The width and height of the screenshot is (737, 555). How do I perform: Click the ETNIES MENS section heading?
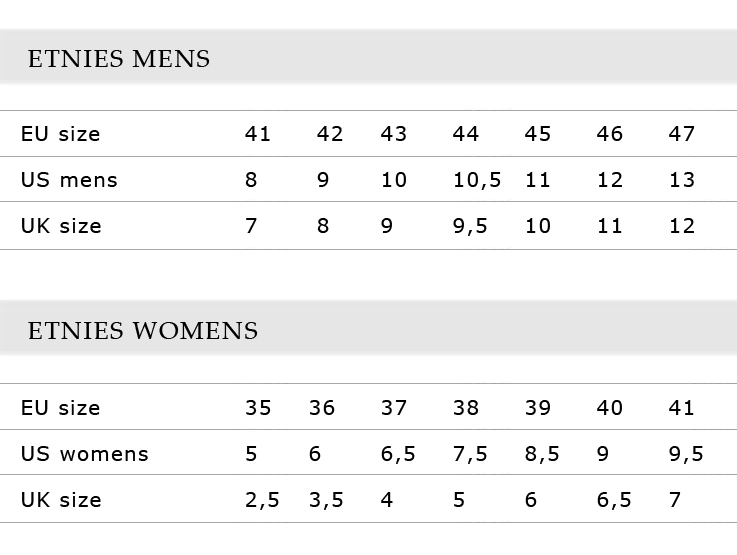click(119, 59)
